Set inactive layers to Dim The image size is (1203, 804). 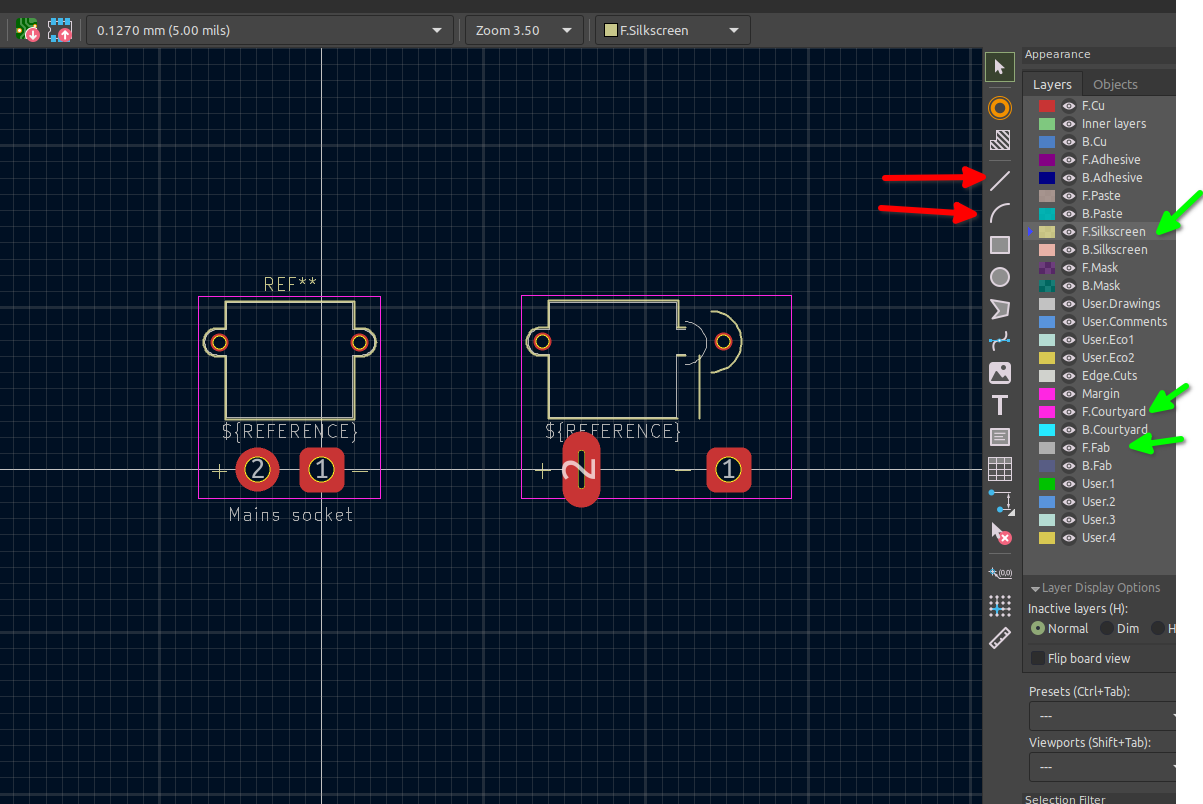pyautogui.click(x=1107, y=628)
